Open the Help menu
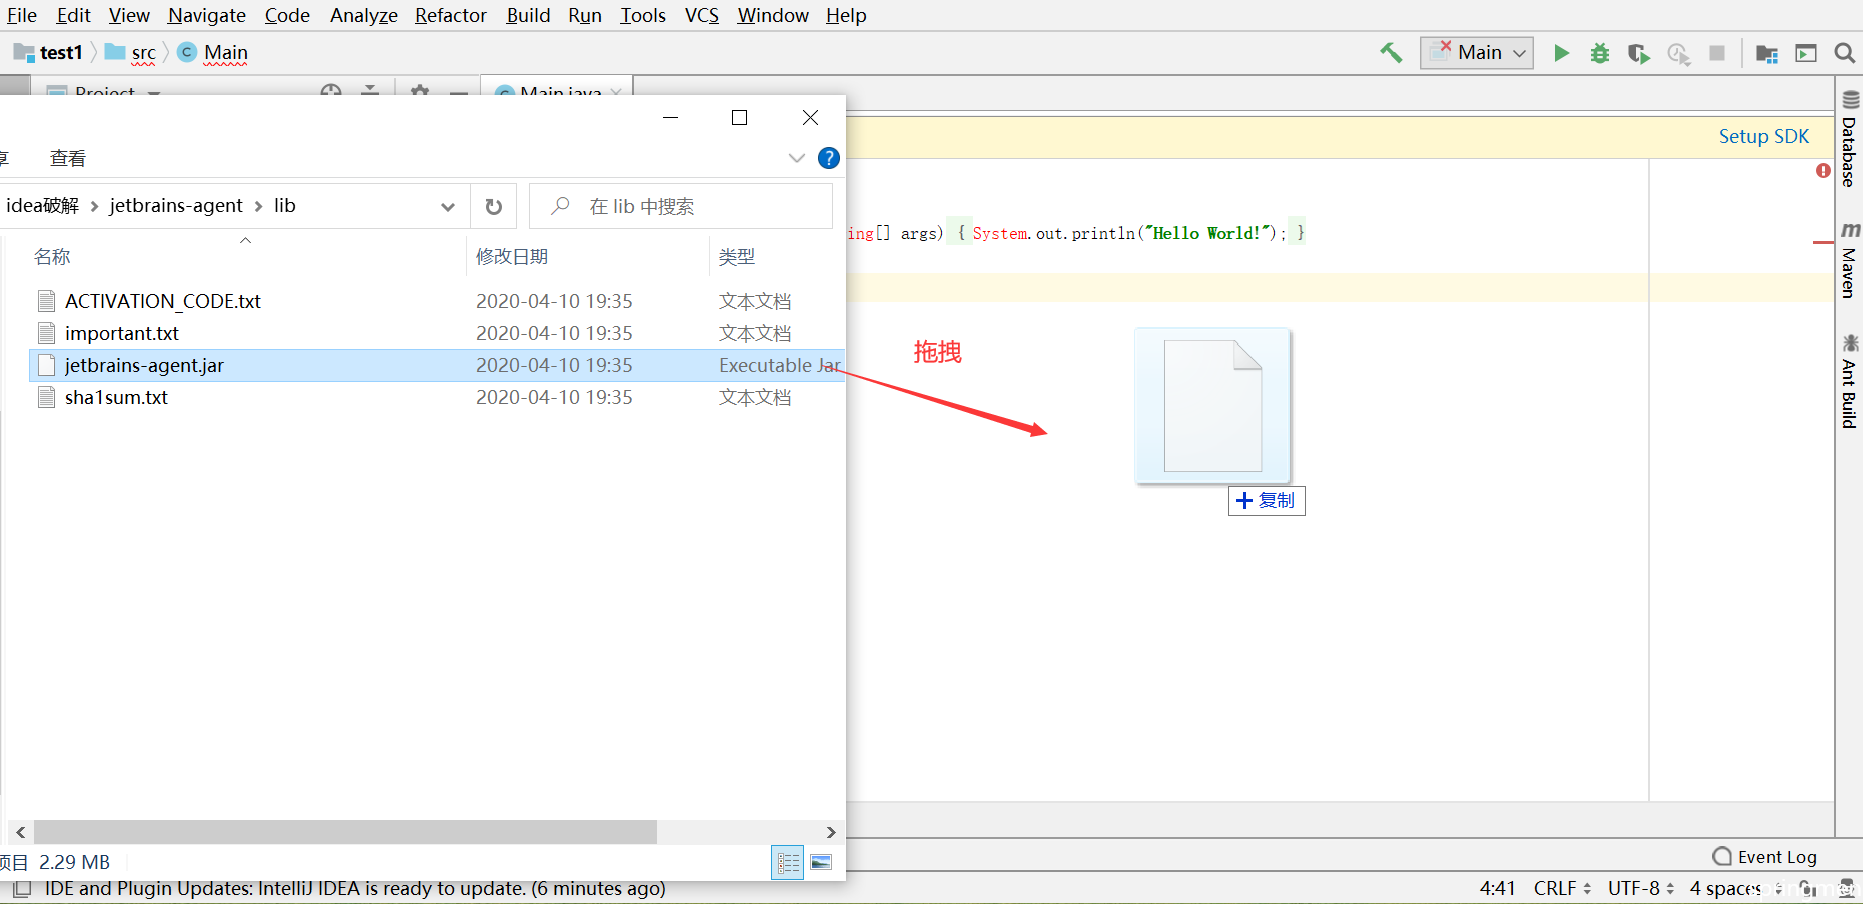The image size is (1863, 904). [846, 15]
